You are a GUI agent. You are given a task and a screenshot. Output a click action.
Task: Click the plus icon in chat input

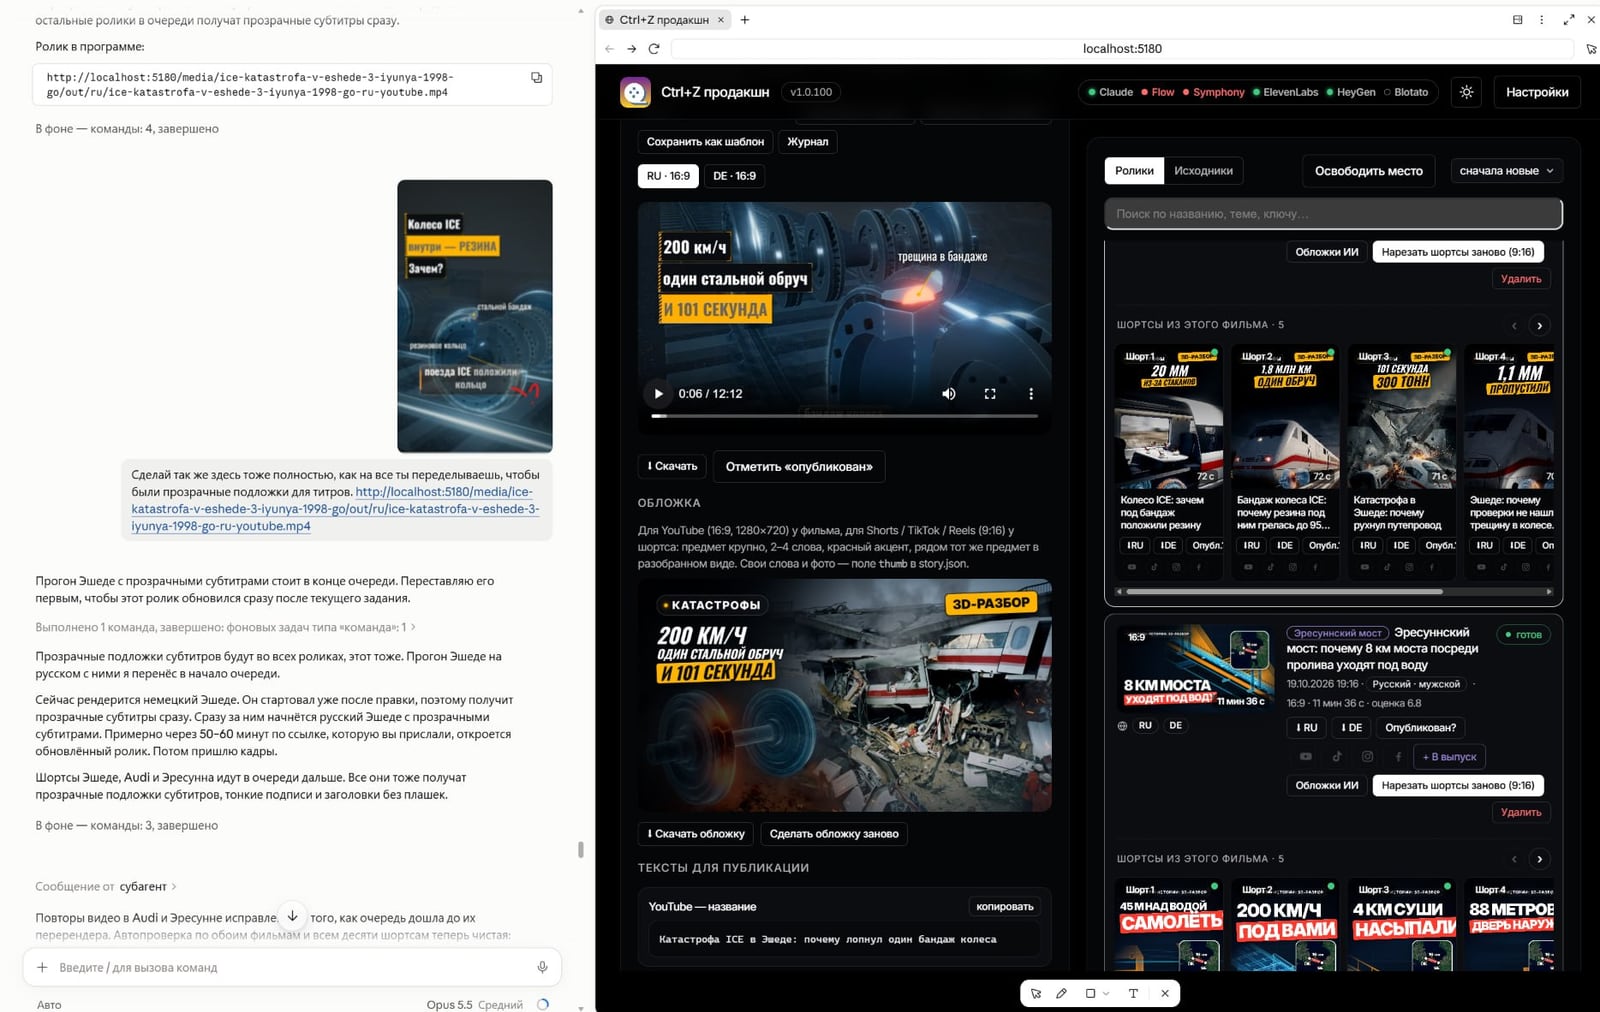click(42, 967)
